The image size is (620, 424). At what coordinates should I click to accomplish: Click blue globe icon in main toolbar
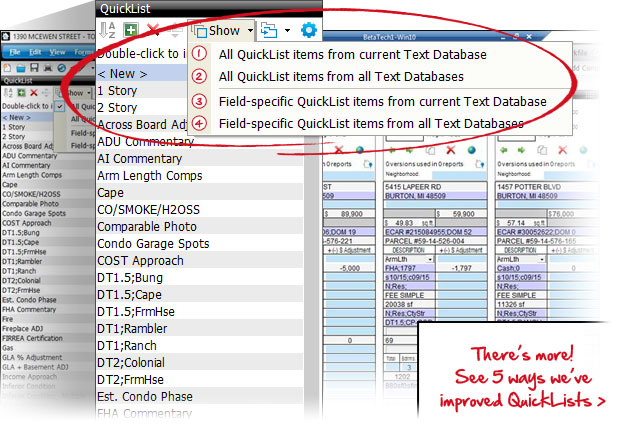pyautogui.click(x=61, y=68)
